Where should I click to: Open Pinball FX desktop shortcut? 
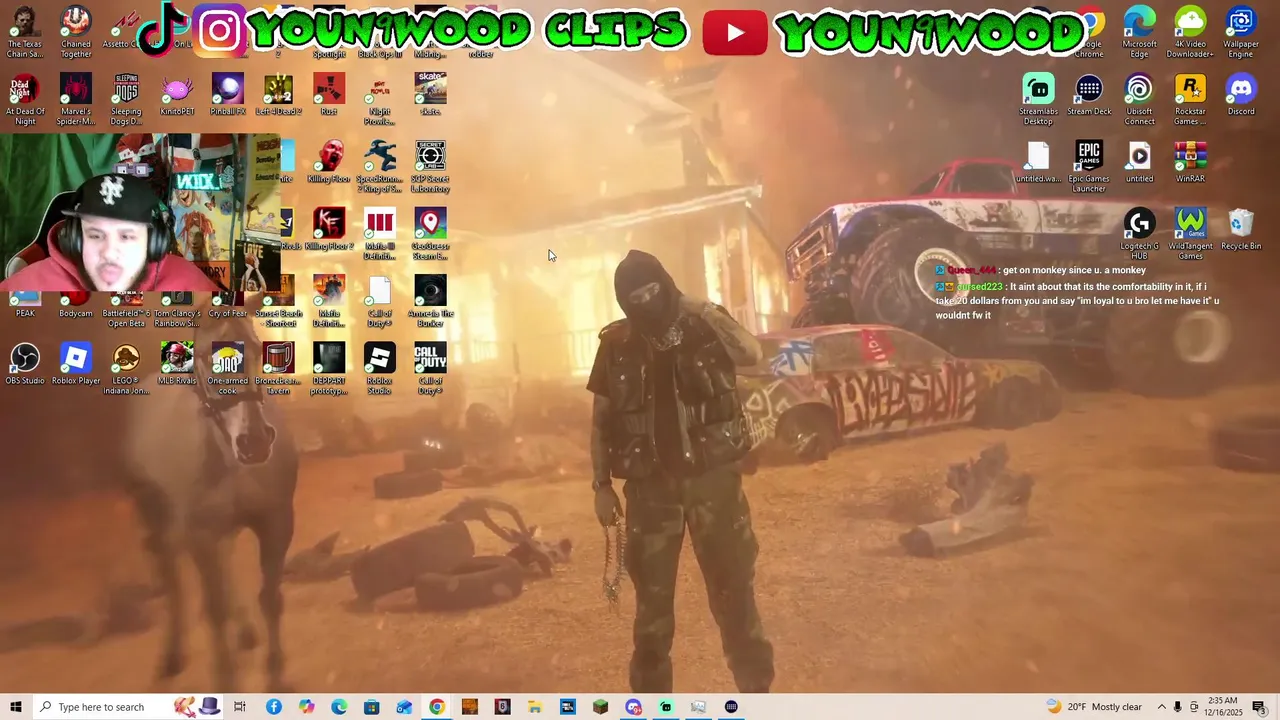pos(227,96)
